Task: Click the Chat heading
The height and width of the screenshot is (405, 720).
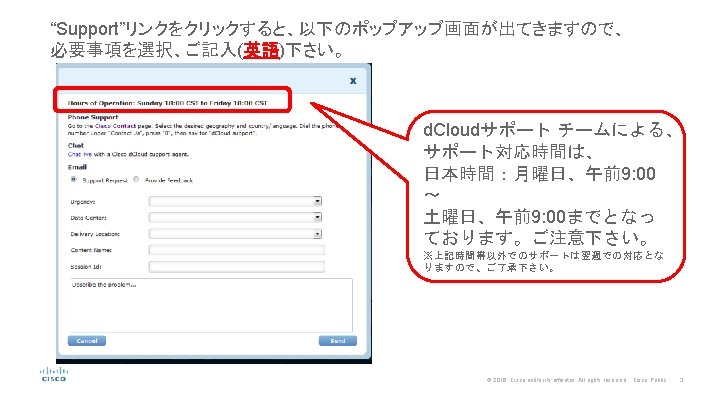Action: (76, 145)
